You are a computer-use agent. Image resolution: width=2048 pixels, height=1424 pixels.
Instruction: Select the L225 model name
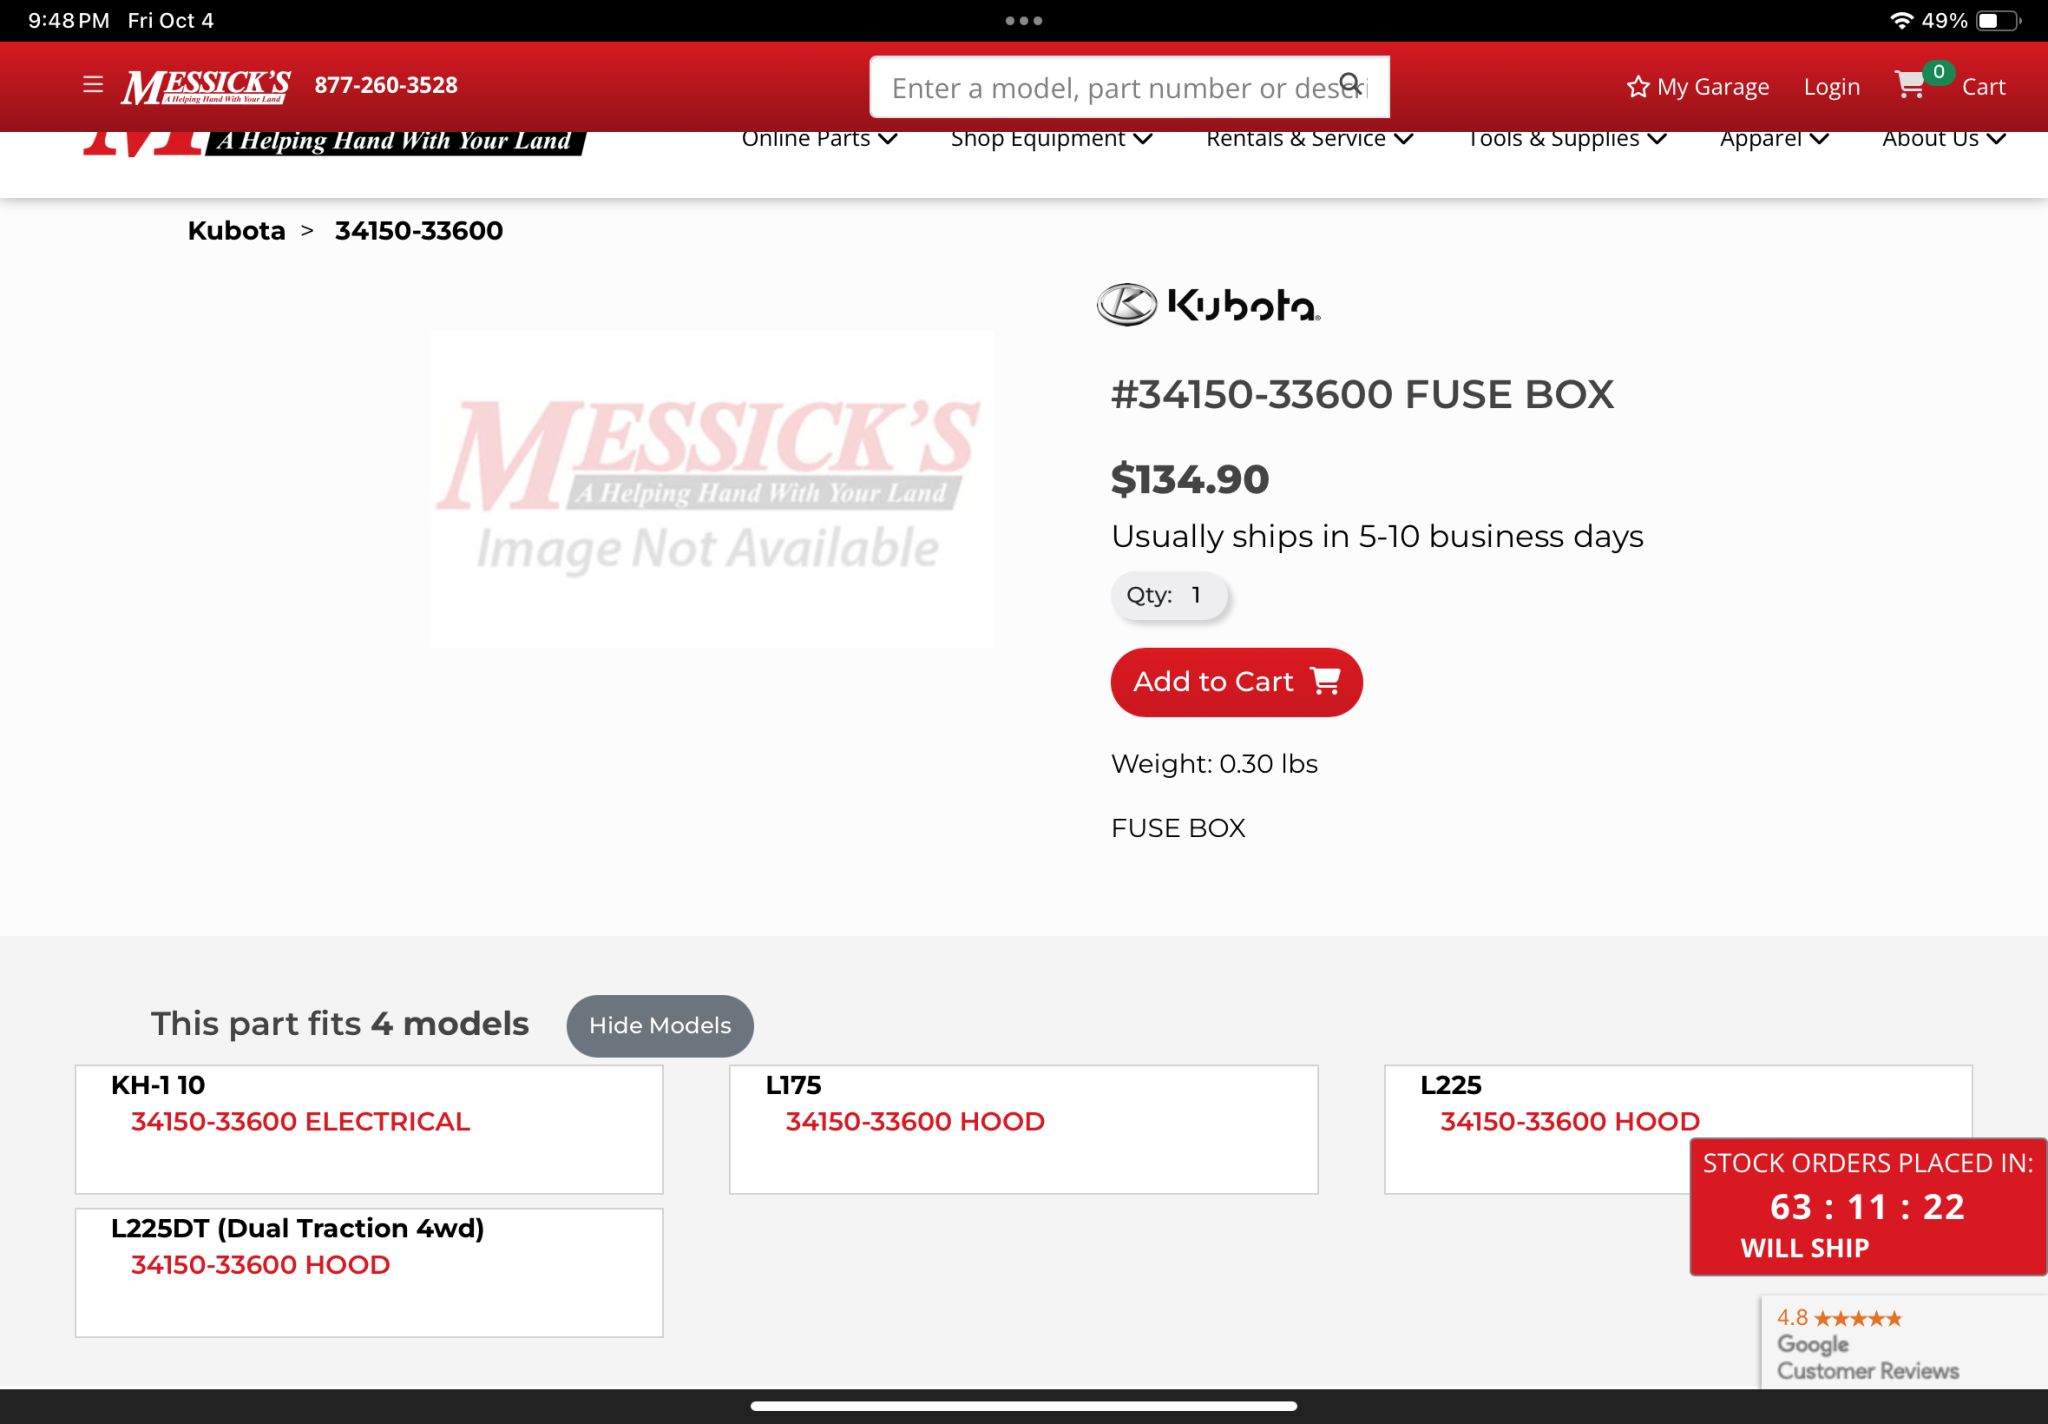pos(1450,1085)
